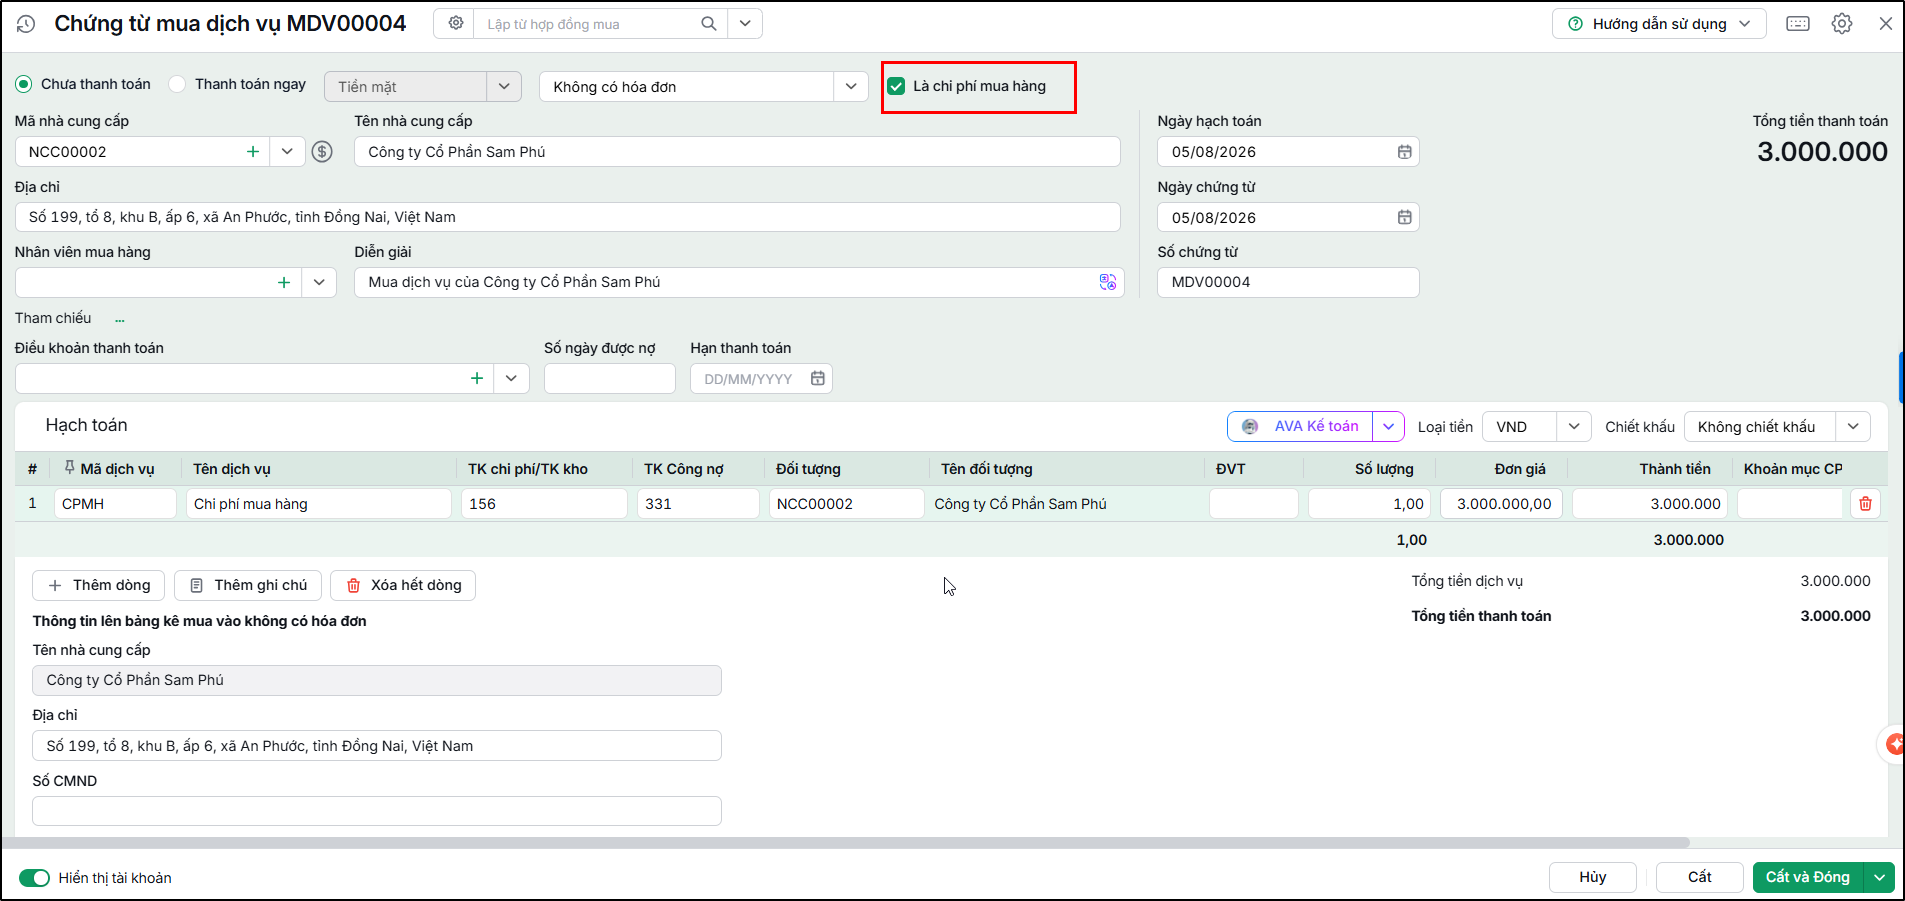The image size is (1905, 901).
Task: Uncheck Là chi phí mua hàng checkbox
Action: click(896, 86)
